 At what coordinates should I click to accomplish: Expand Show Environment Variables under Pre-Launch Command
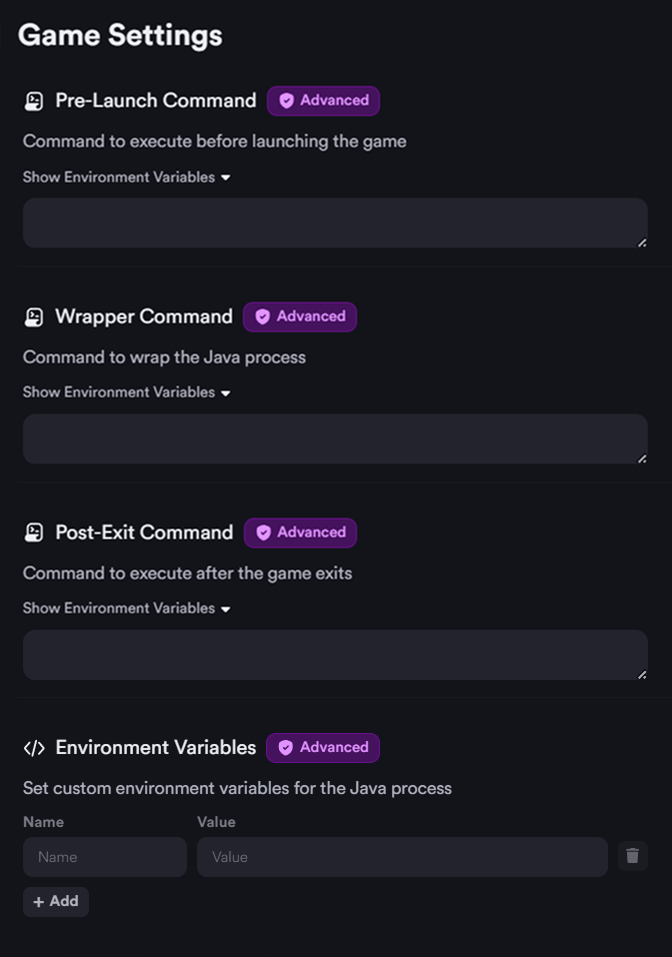pyautogui.click(x=127, y=177)
